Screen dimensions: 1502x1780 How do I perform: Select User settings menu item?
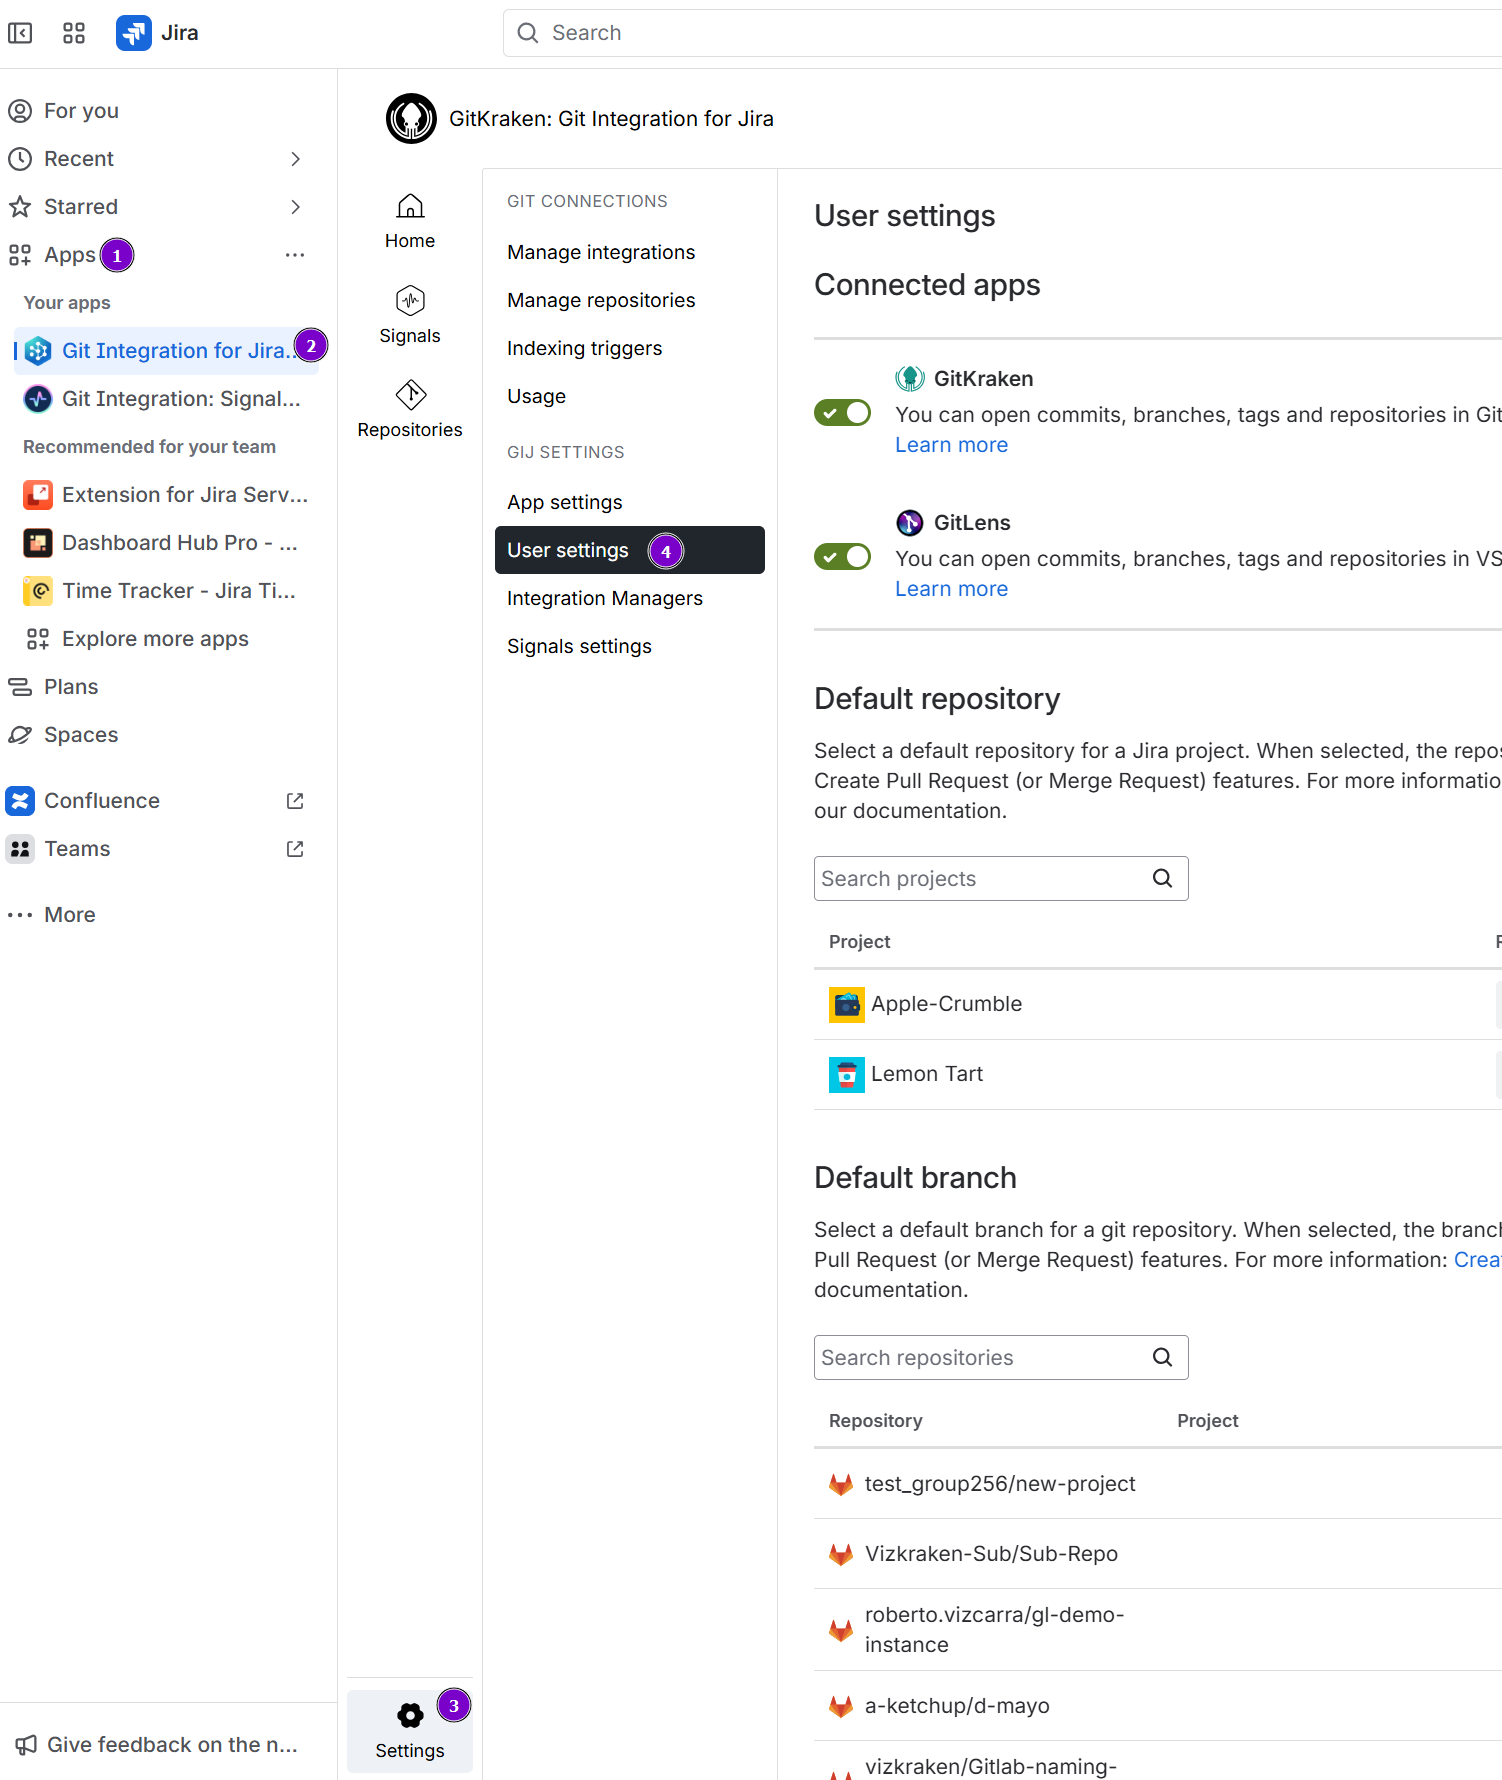630,550
